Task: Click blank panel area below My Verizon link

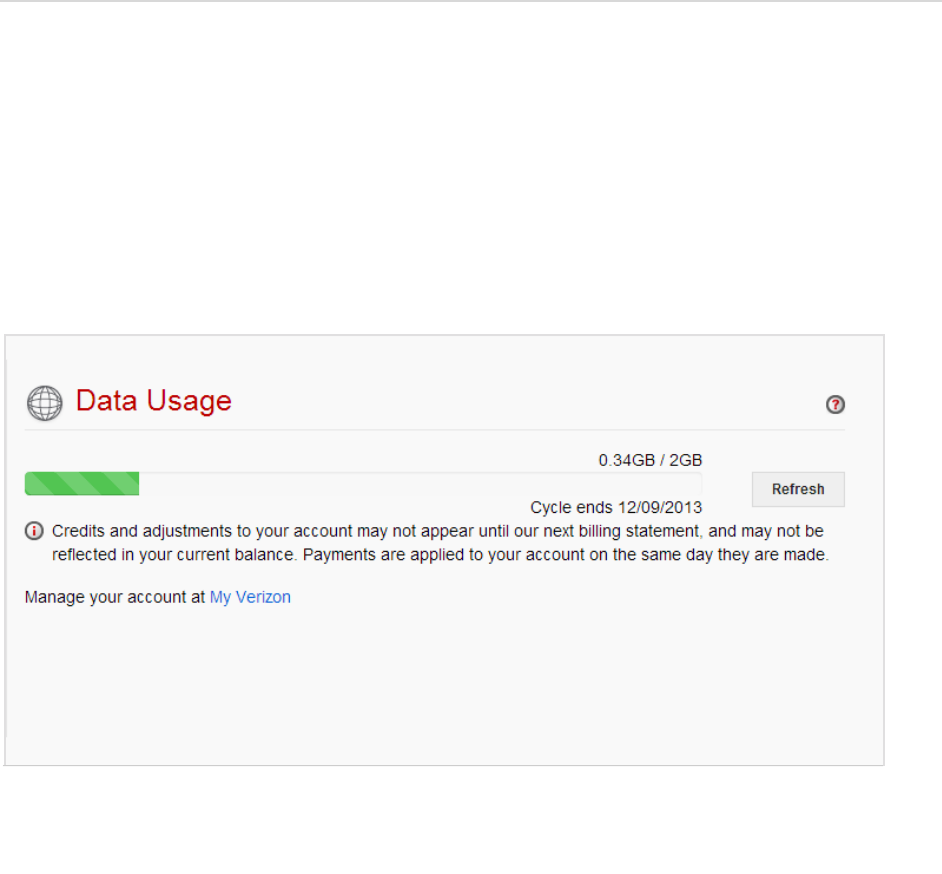Action: click(x=440, y=690)
